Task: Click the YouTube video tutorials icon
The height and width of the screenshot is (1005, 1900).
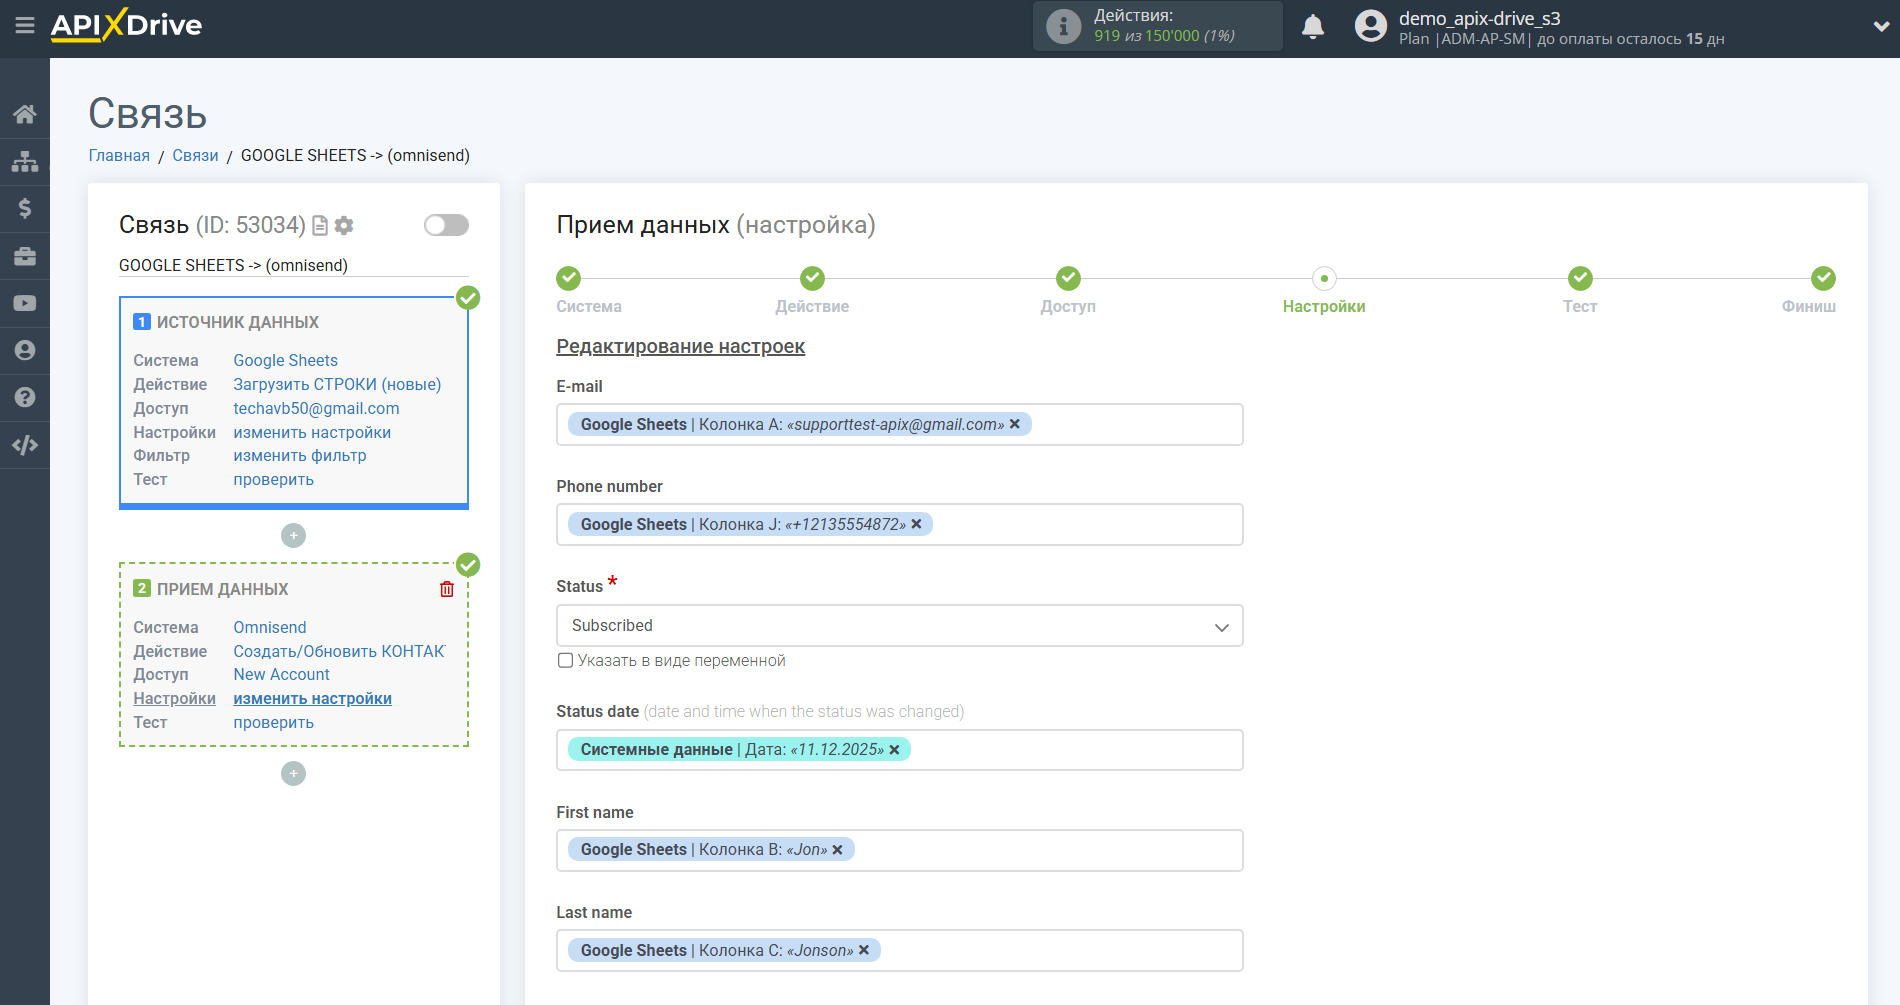Action: click(25, 303)
